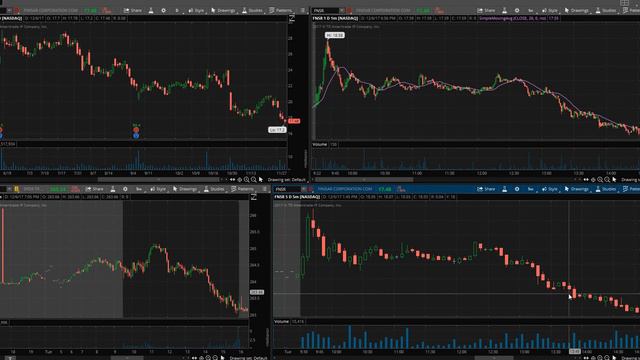Click Edit studies flask icon in bottom-right chart
The image size is (640, 360).
(504, 189)
